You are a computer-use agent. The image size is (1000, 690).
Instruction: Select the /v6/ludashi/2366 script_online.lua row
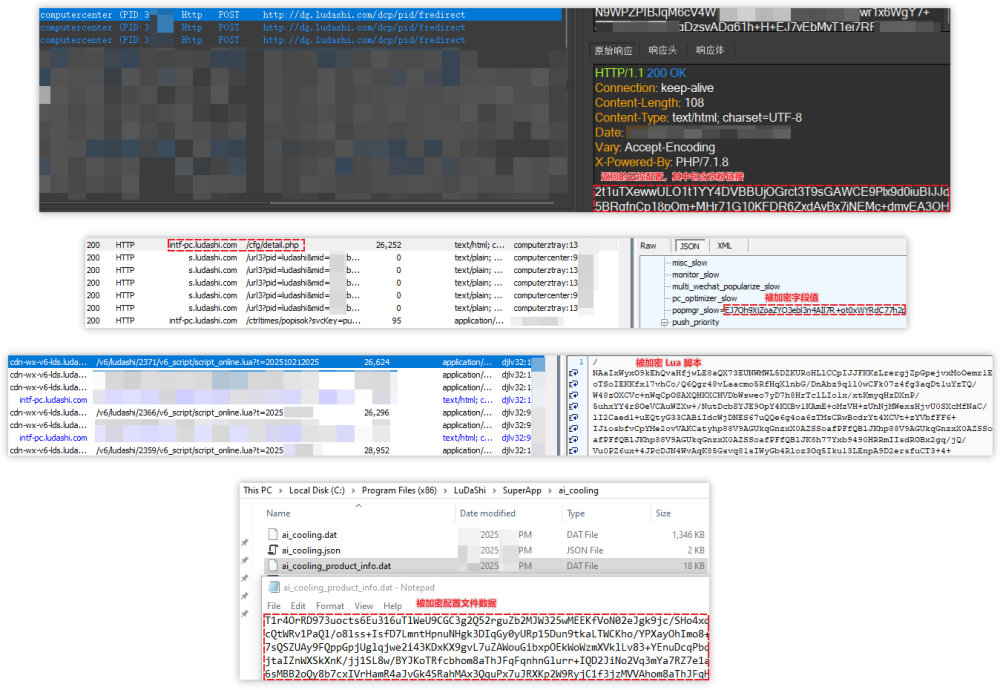pos(277,413)
